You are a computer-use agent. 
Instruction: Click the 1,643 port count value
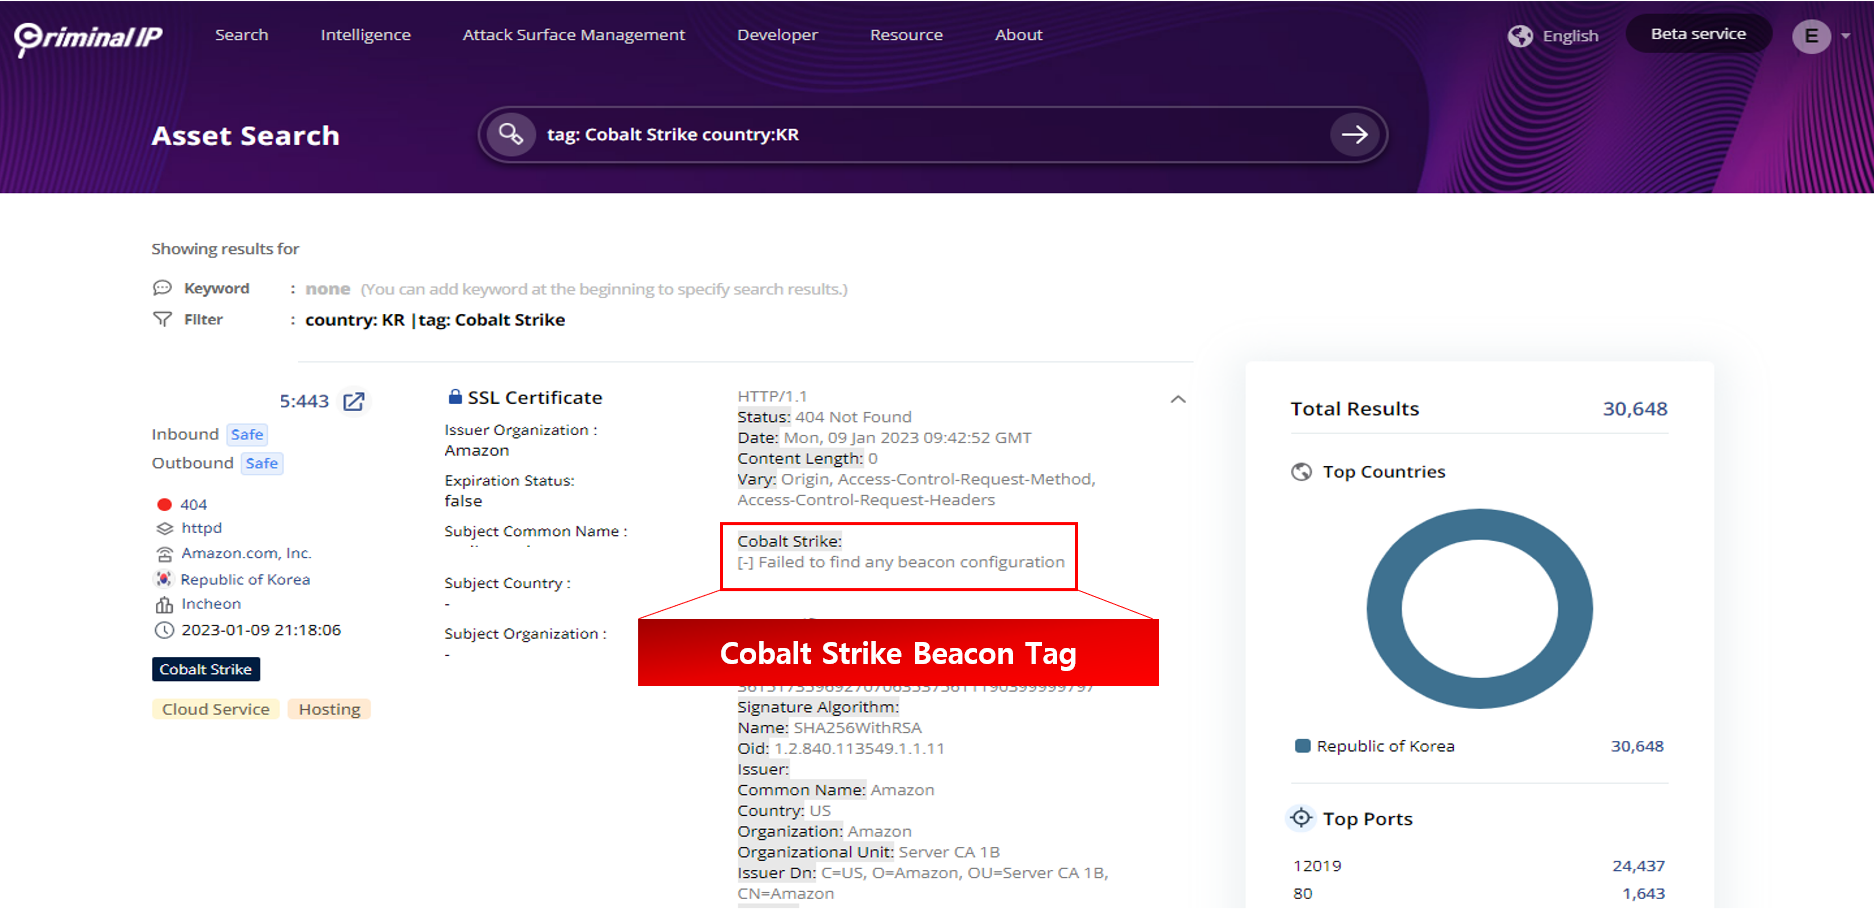click(x=1644, y=894)
